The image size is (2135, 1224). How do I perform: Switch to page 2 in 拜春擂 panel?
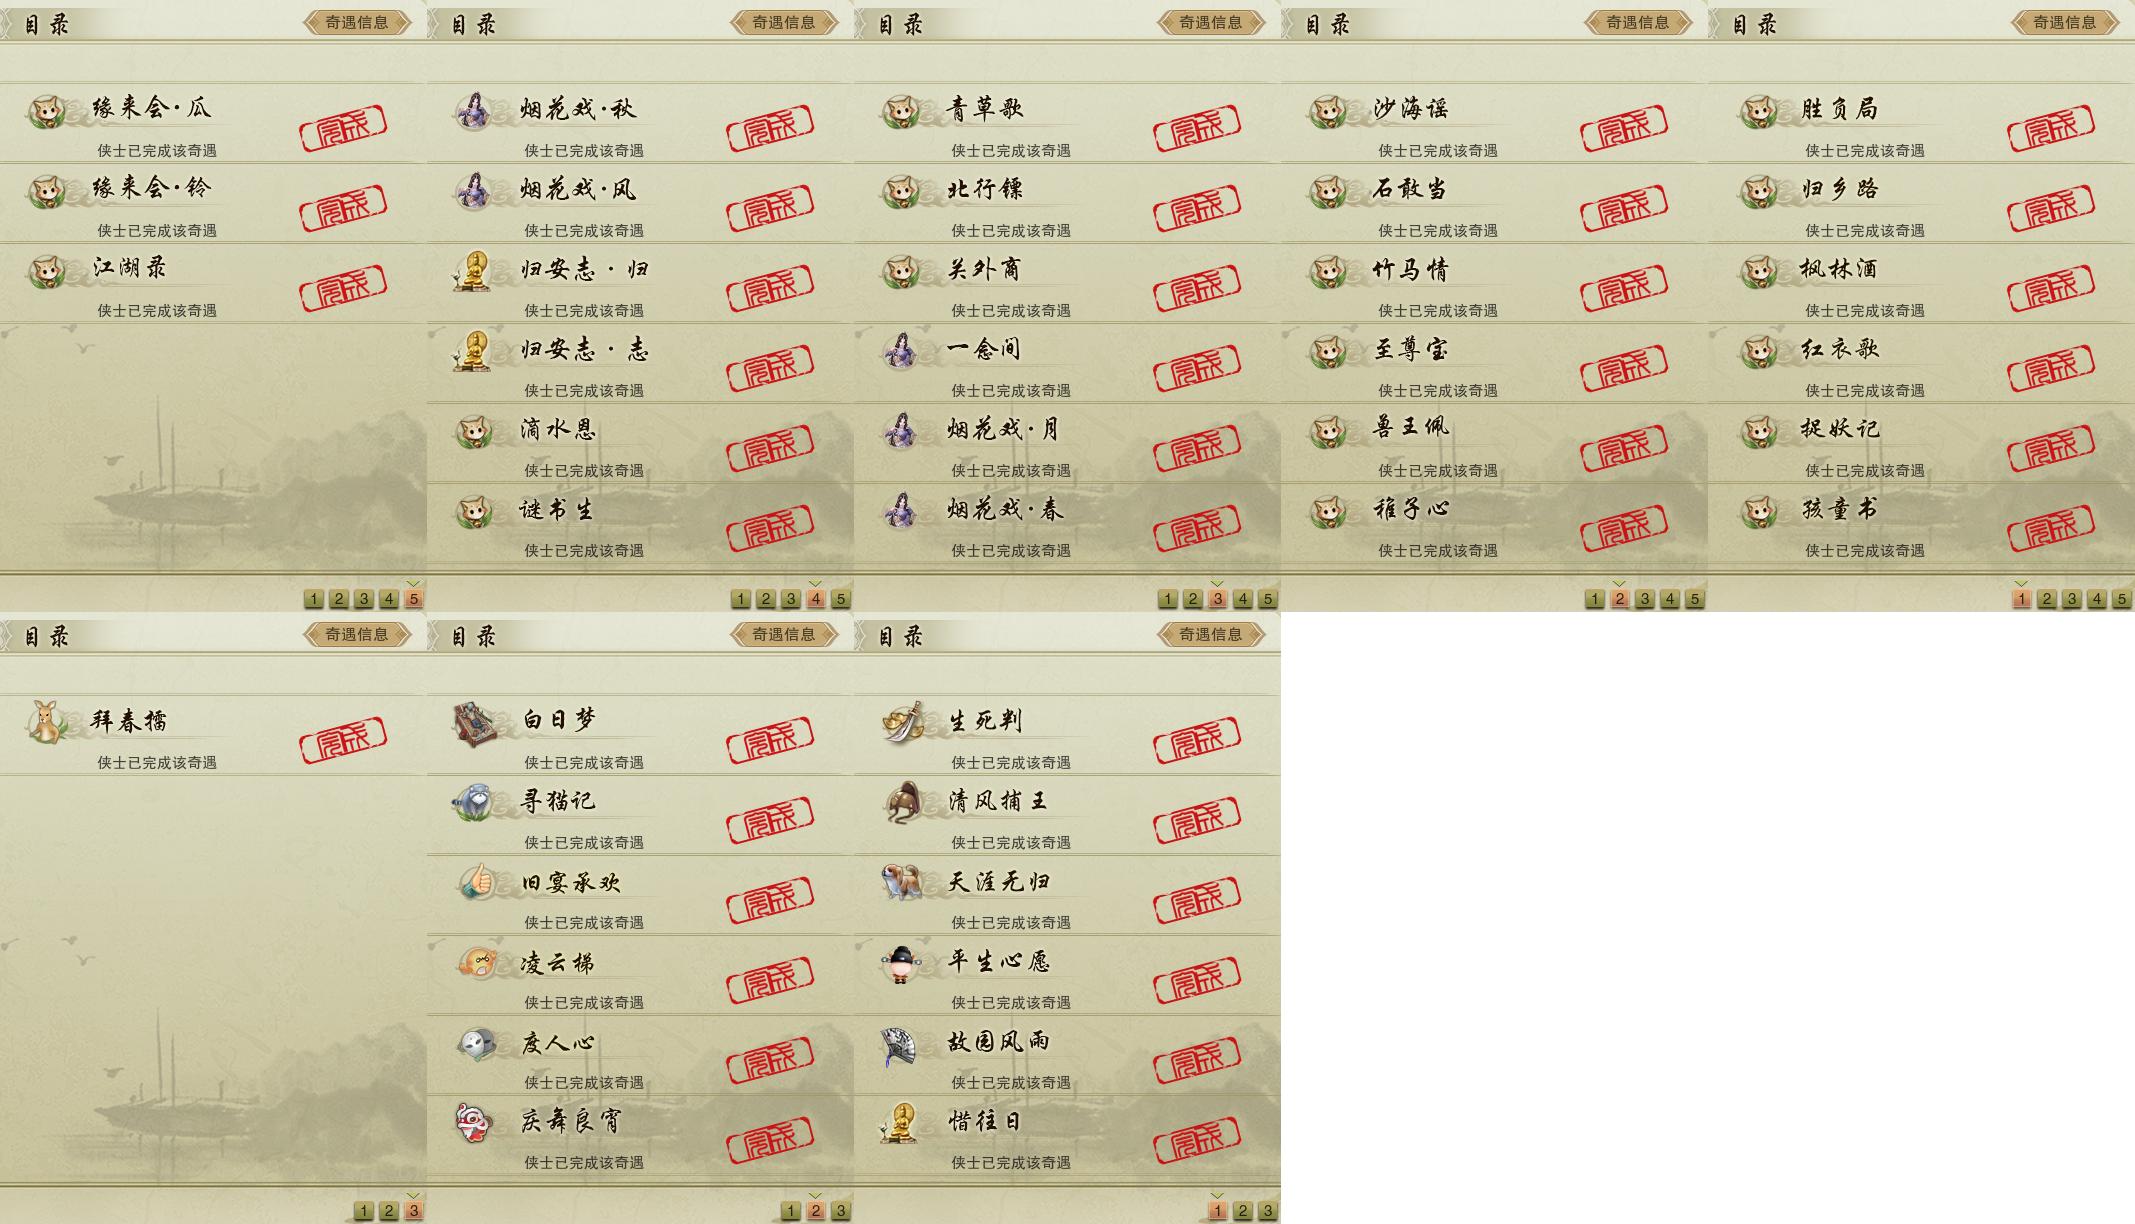pyautogui.click(x=389, y=1211)
